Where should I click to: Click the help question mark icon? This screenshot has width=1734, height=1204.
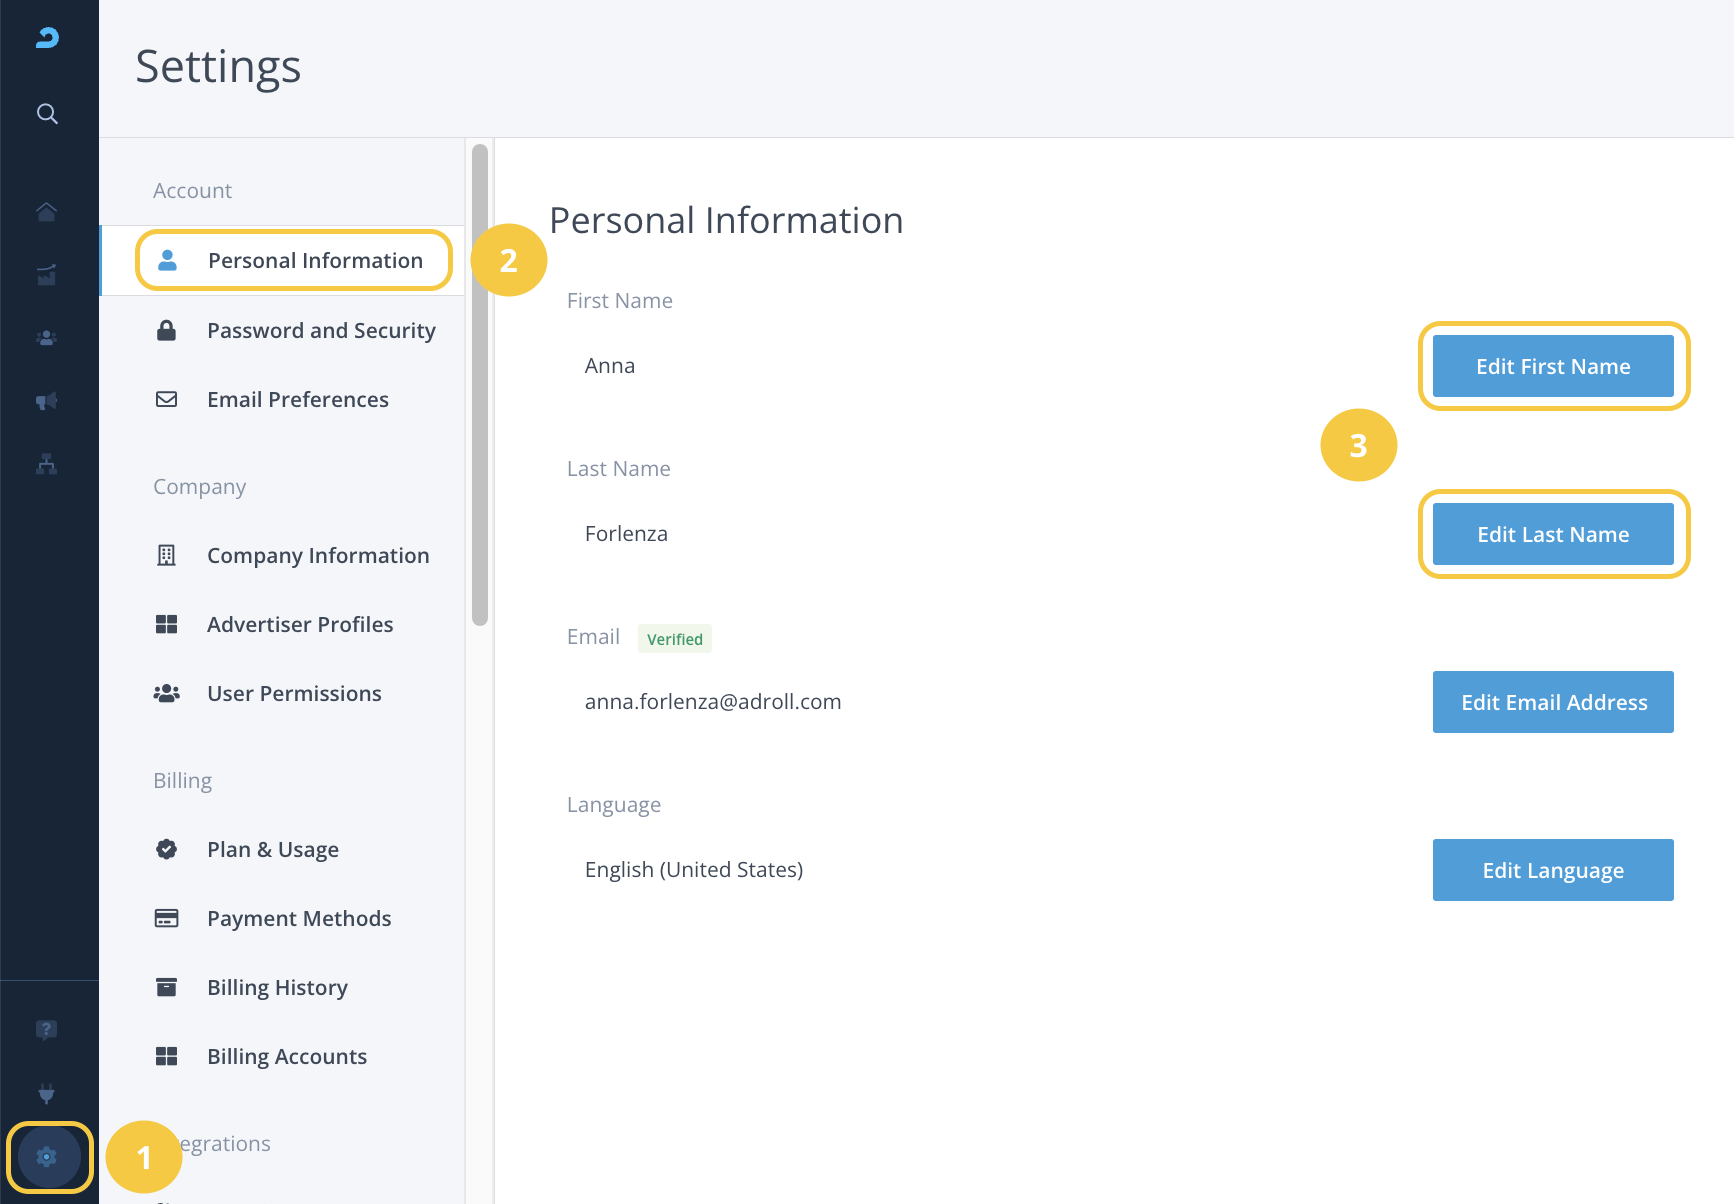[47, 1030]
